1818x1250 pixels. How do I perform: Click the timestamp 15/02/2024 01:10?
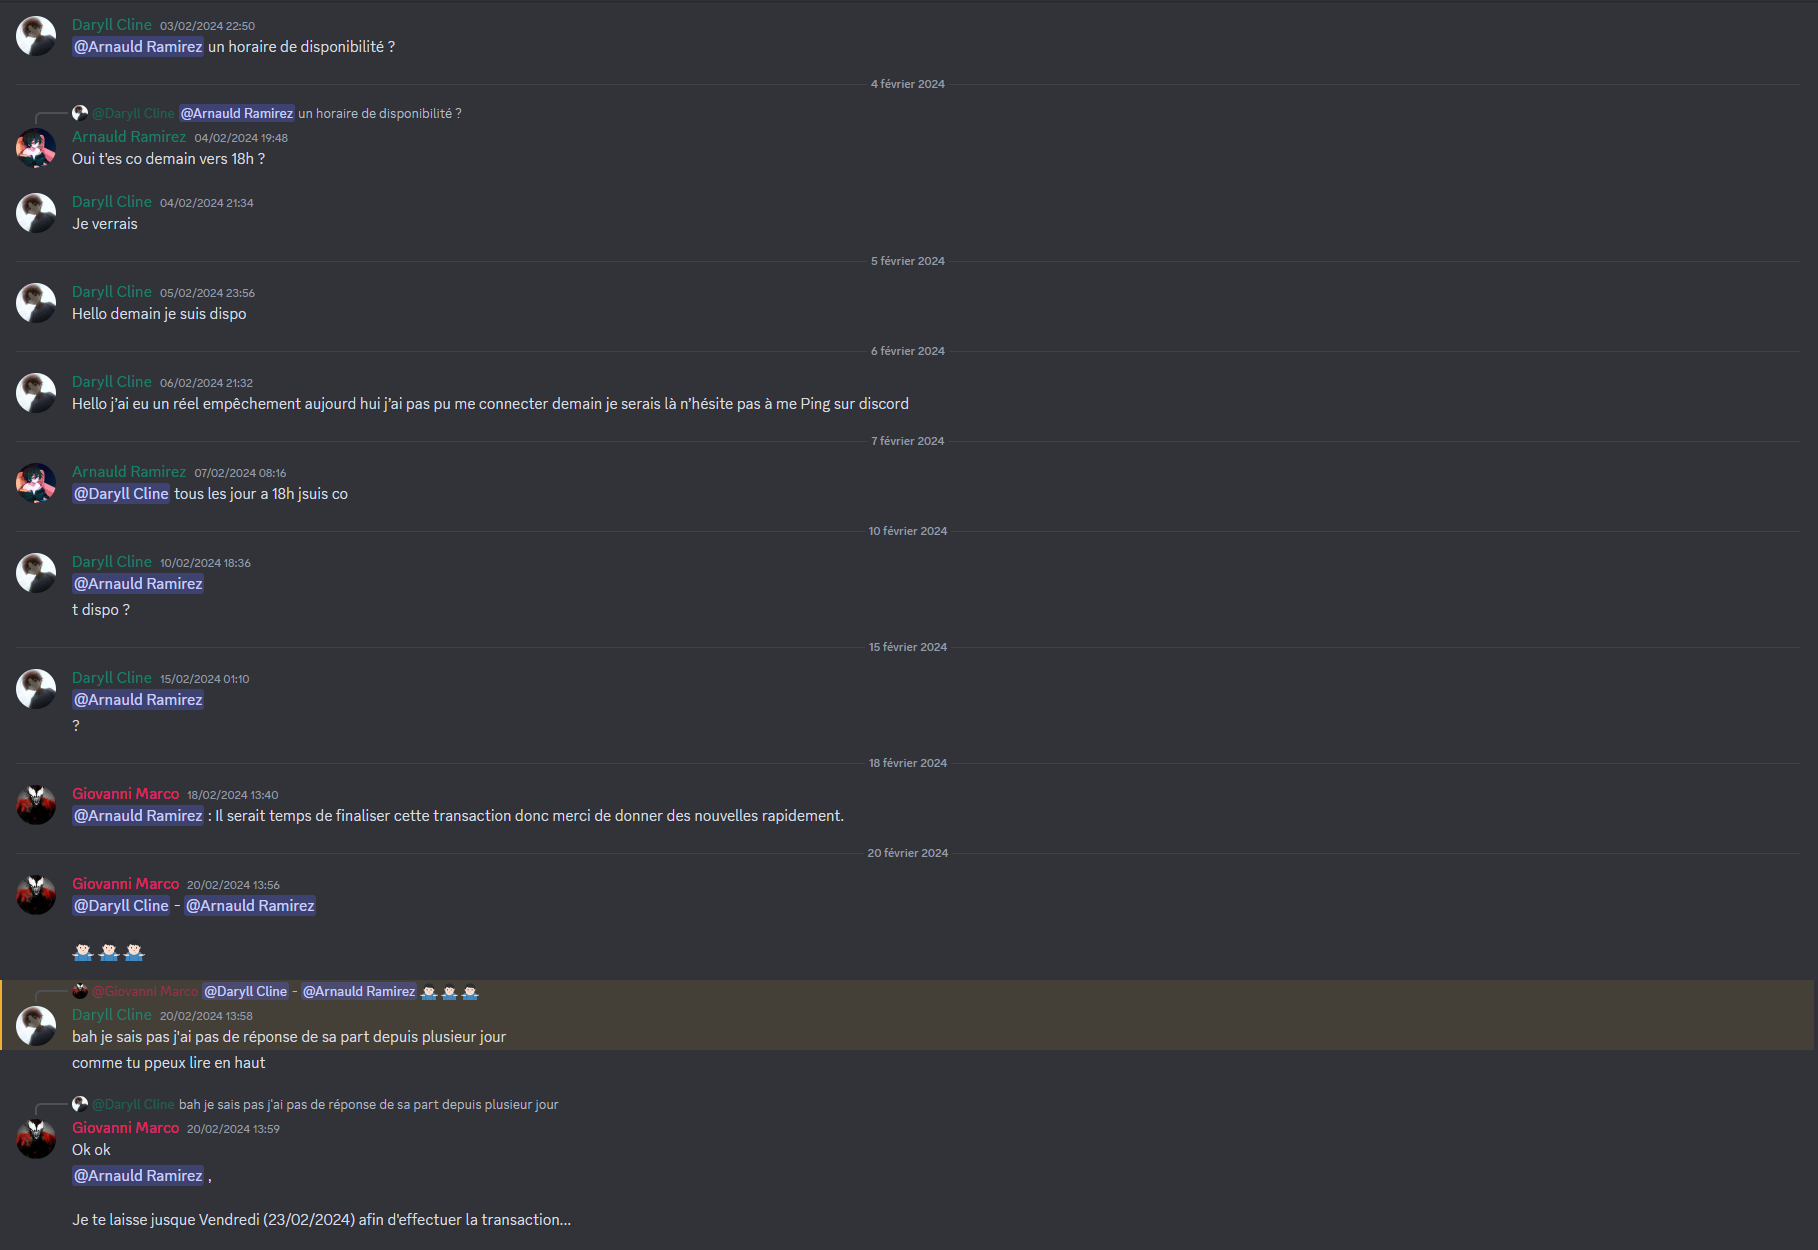coord(205,679)
